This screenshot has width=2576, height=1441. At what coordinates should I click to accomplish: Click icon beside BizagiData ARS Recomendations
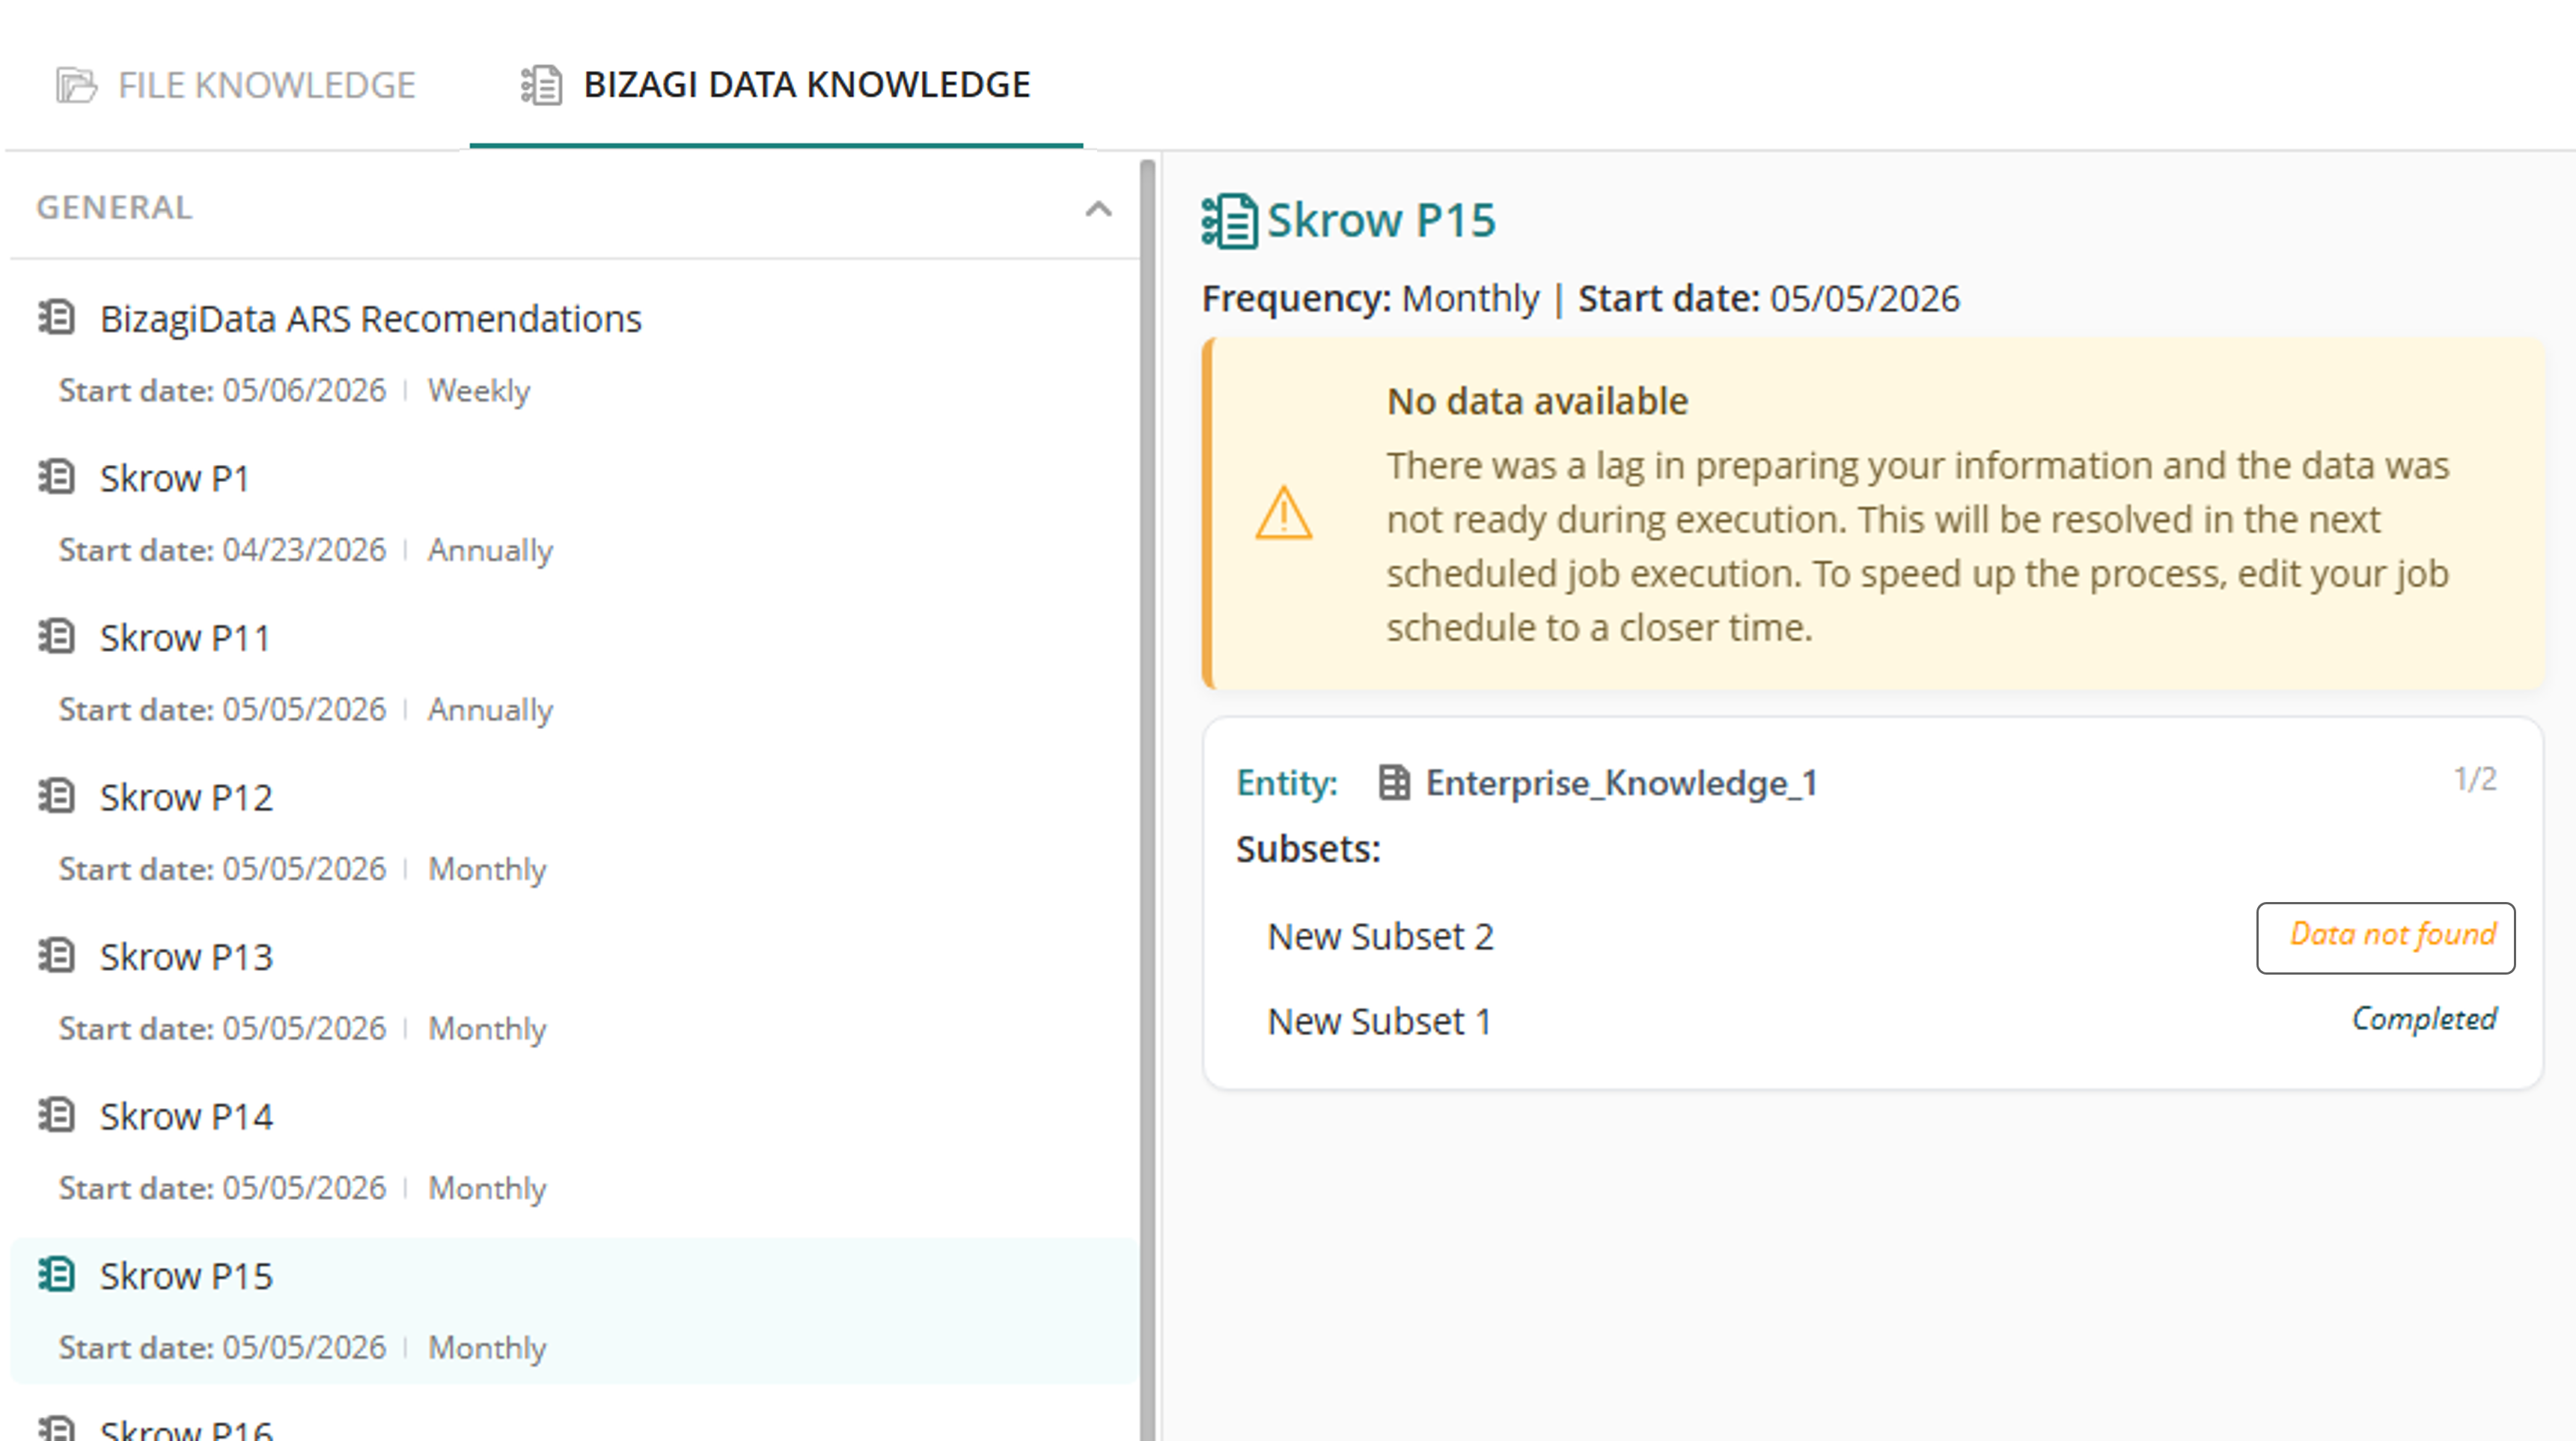coord(57,317)
